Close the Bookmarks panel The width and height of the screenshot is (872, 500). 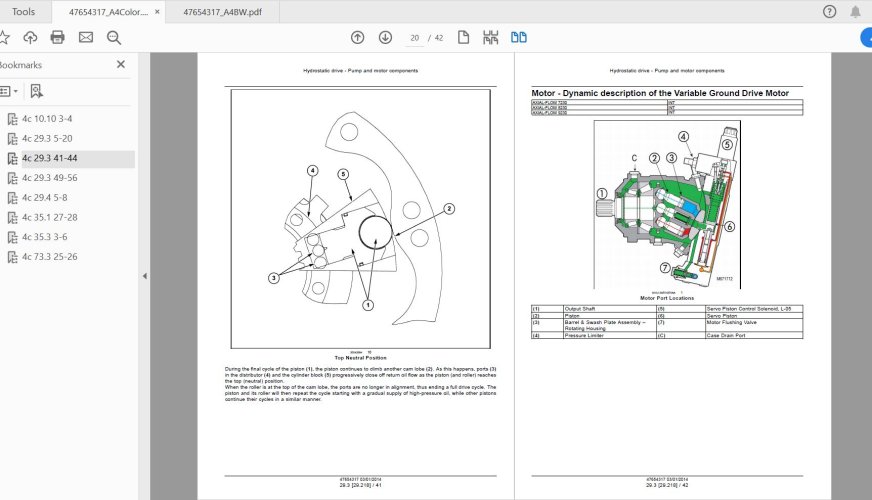(x=121, y=65)
